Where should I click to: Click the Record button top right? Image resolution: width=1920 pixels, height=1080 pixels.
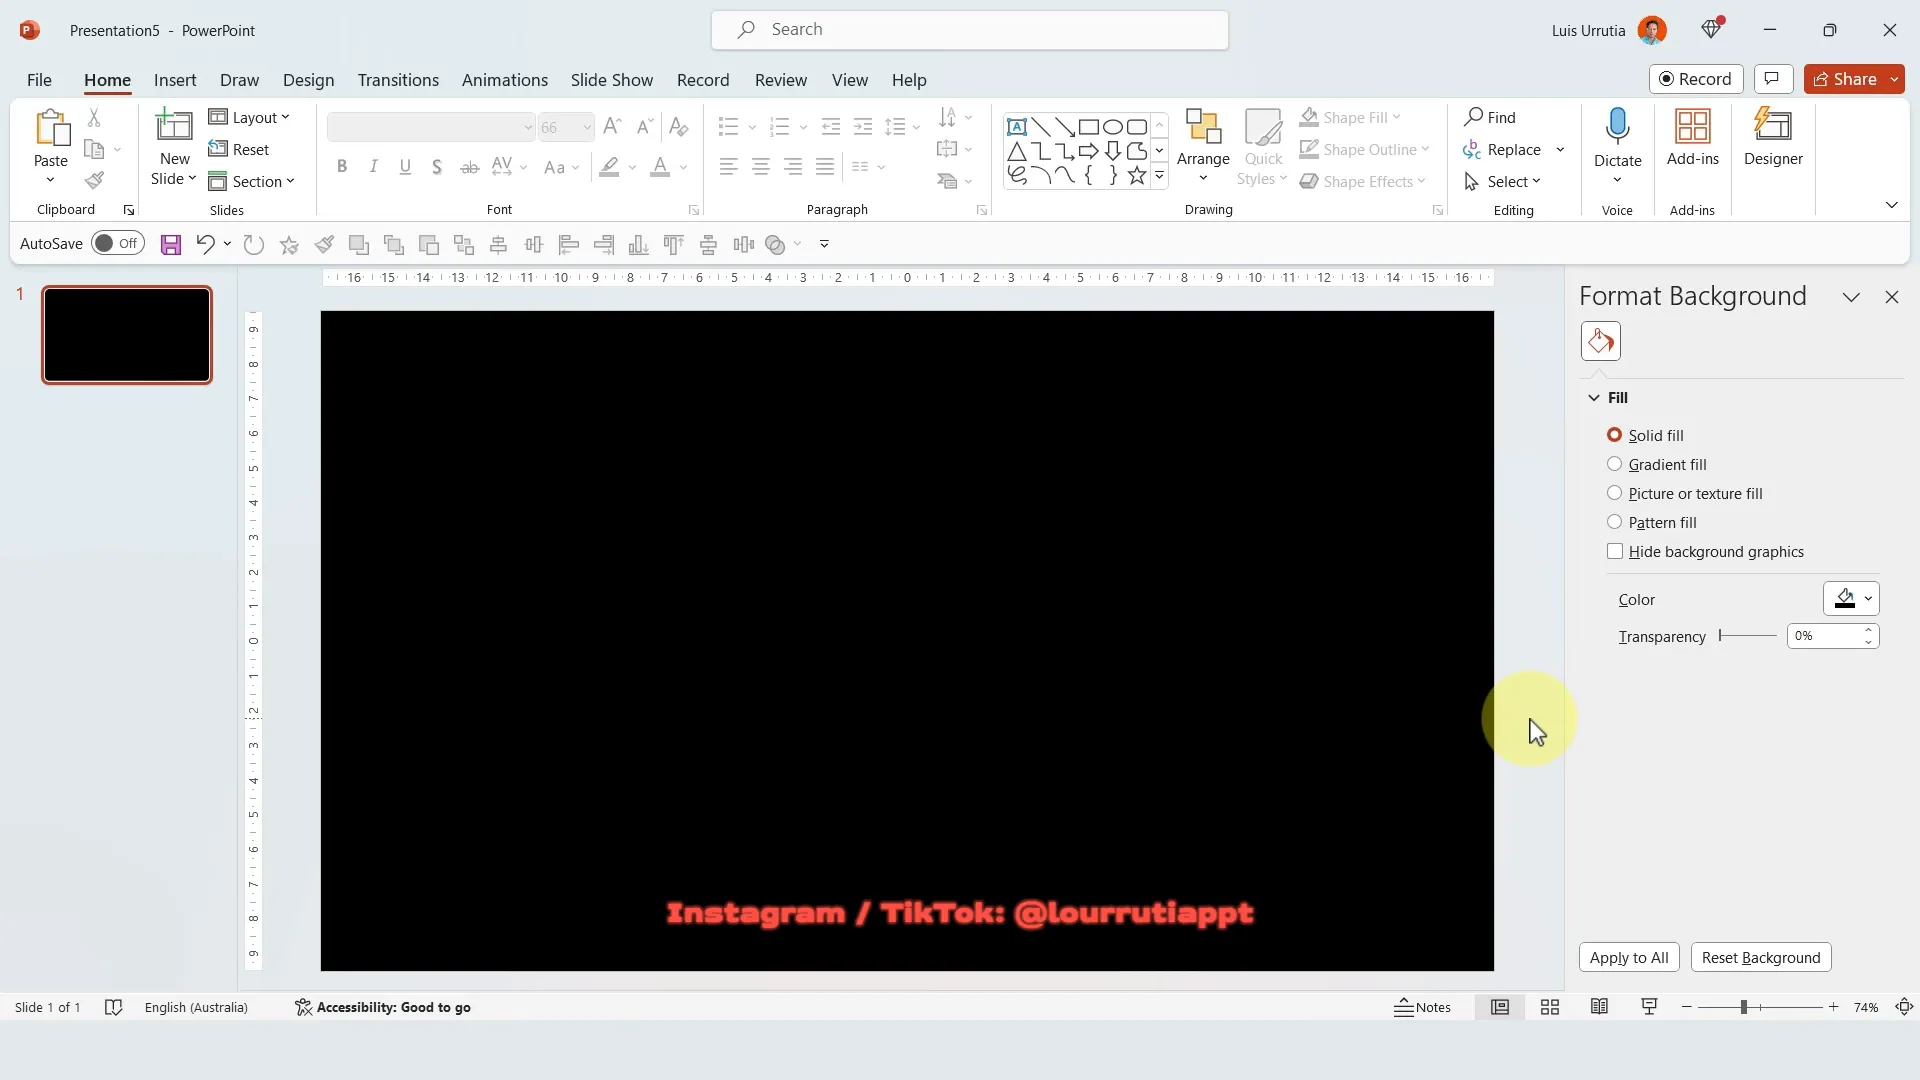click(1696, 79)
